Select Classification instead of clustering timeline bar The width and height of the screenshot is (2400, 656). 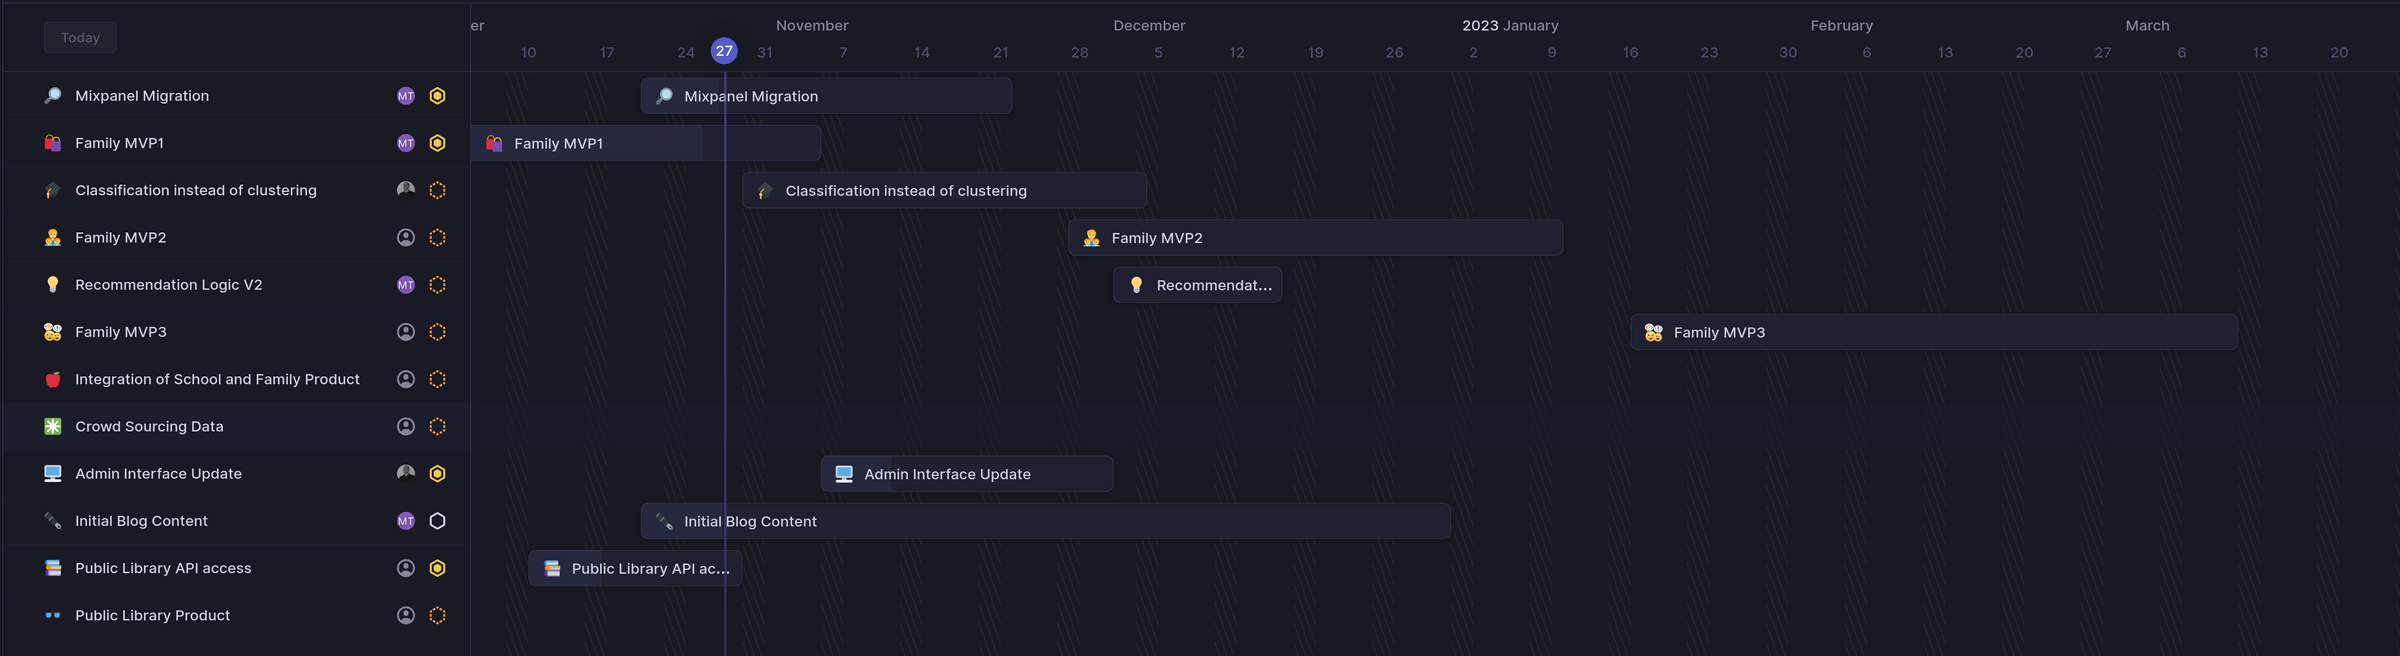[x=944, y=190]
